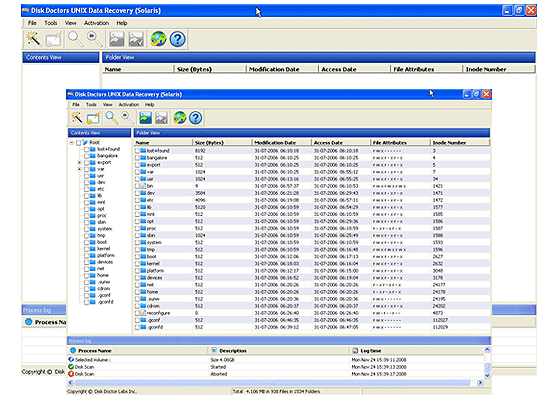Click the Description column header icon in process log
The height and width of the screenshot is (405, 558).
[214, 351]
